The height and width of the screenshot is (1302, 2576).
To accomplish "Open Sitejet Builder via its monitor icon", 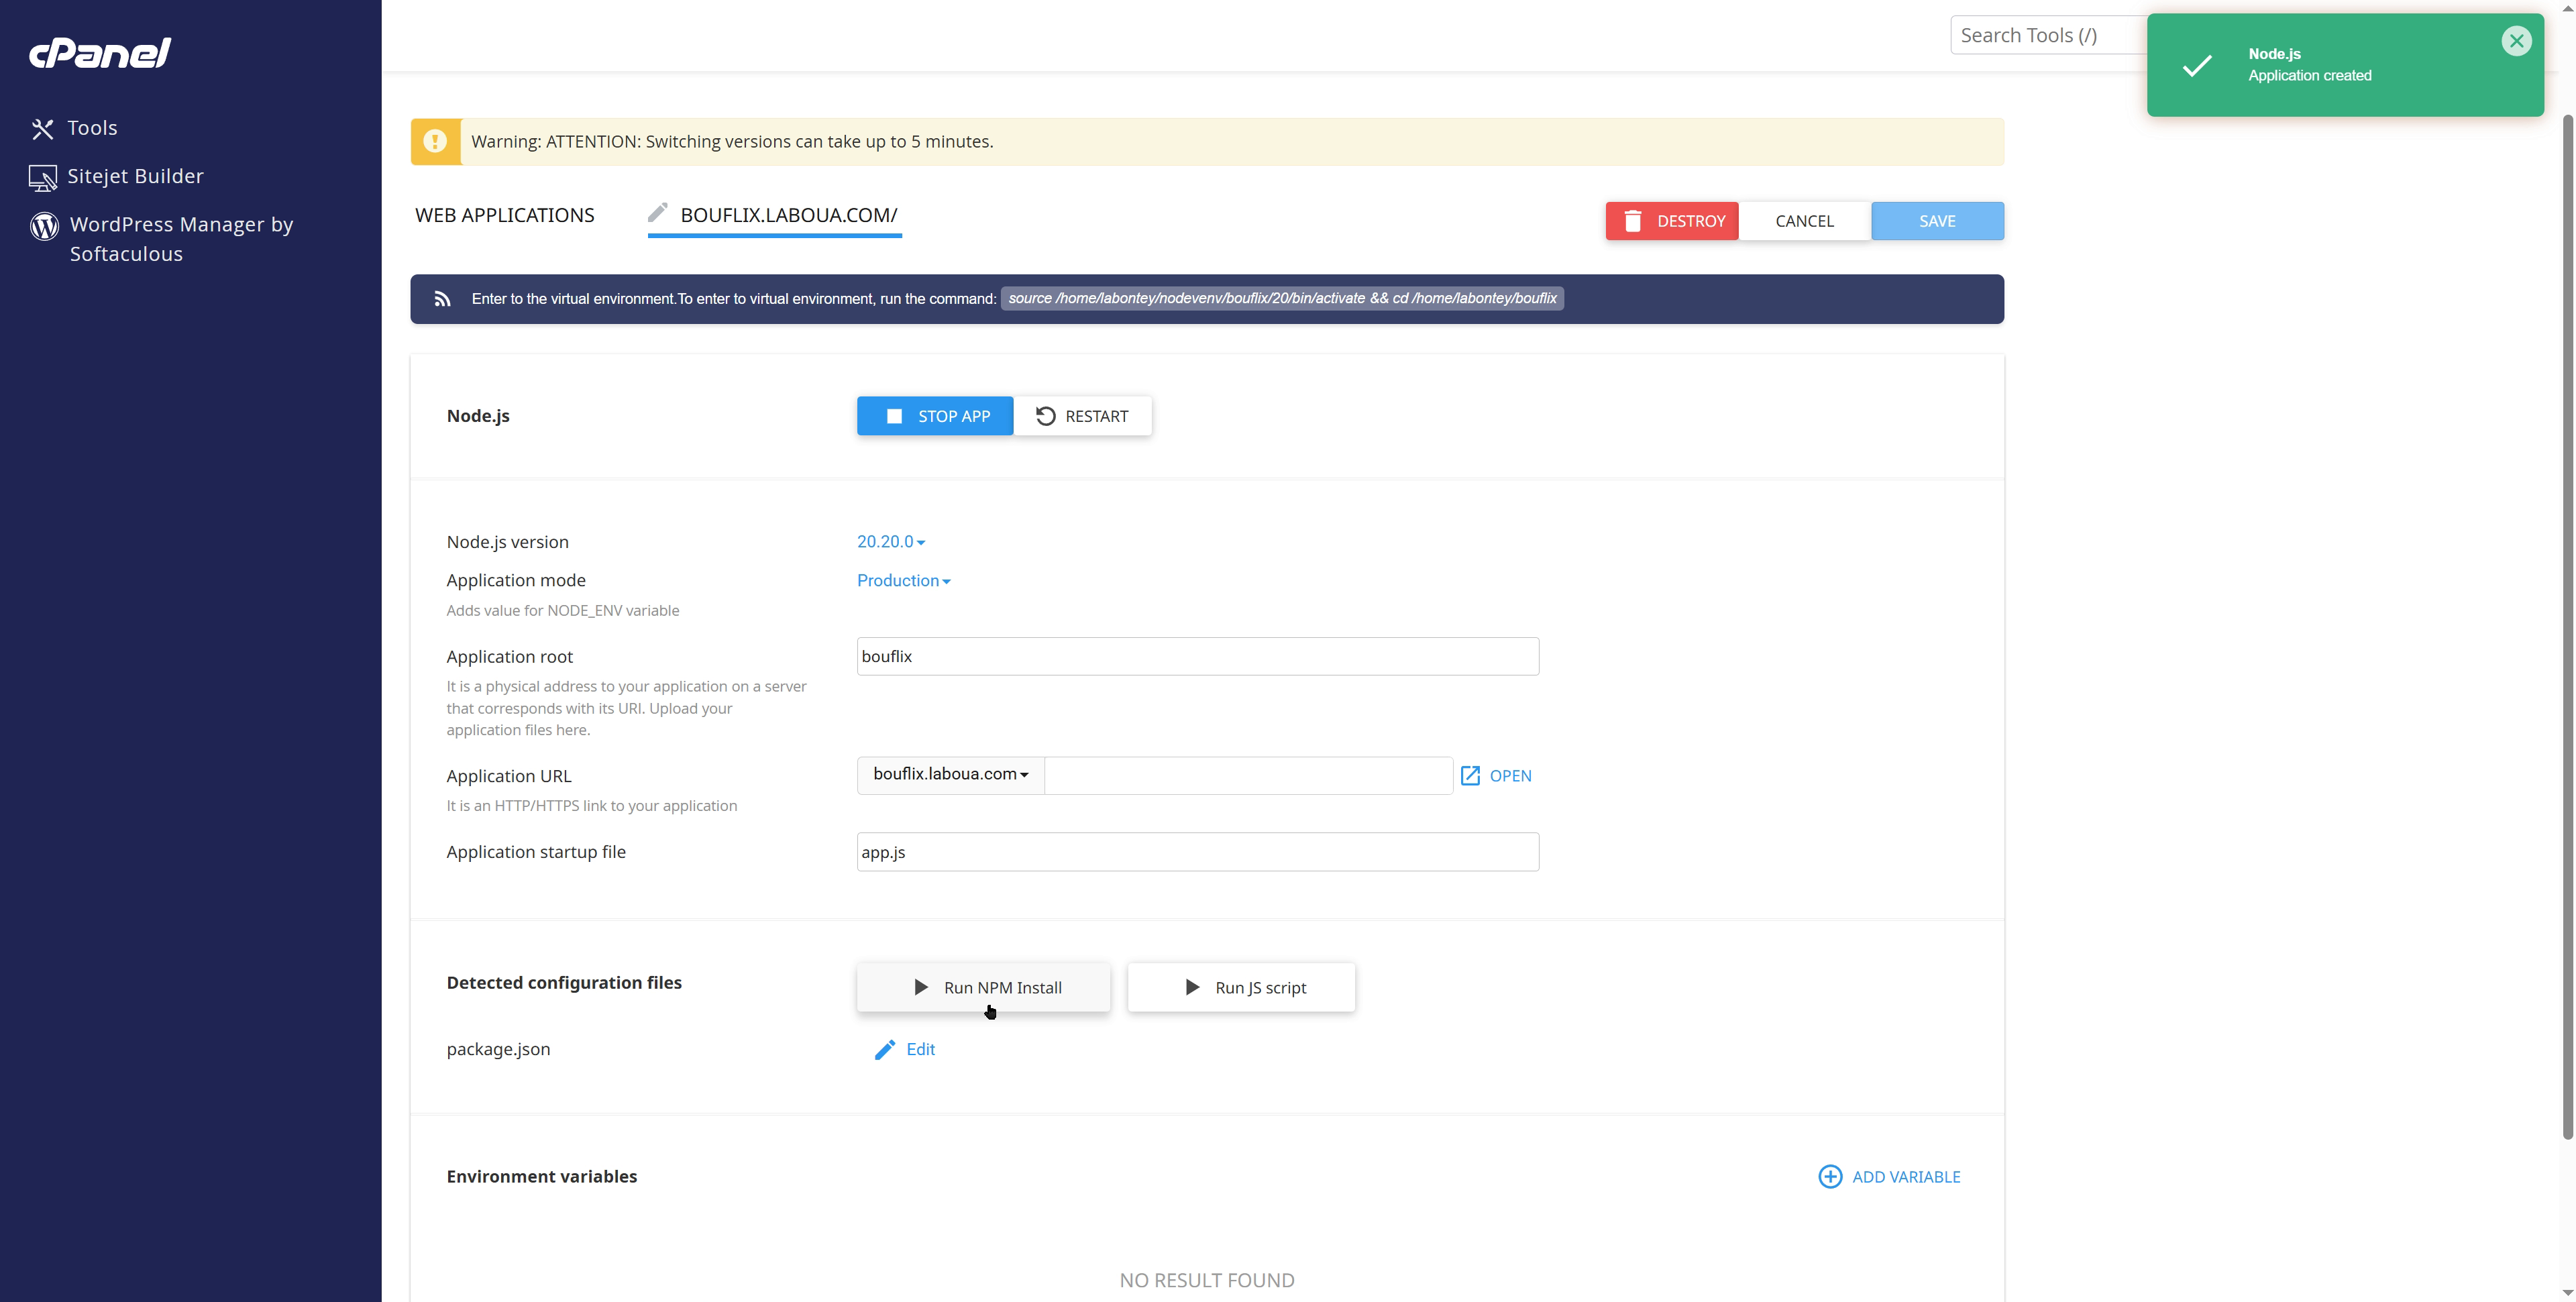I will click(43, 178).
